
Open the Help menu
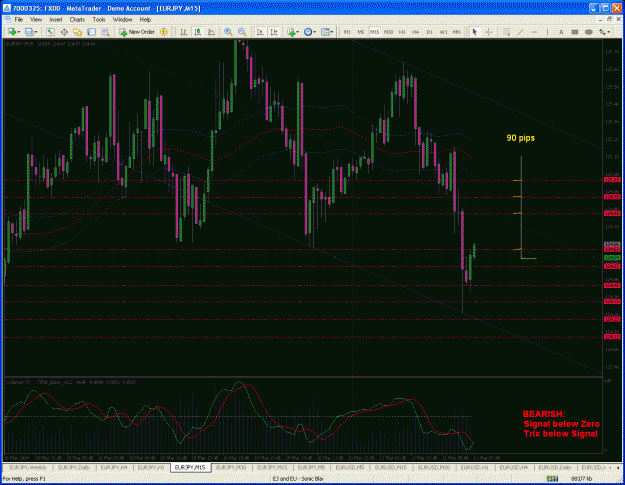click(x=145, y=19)
